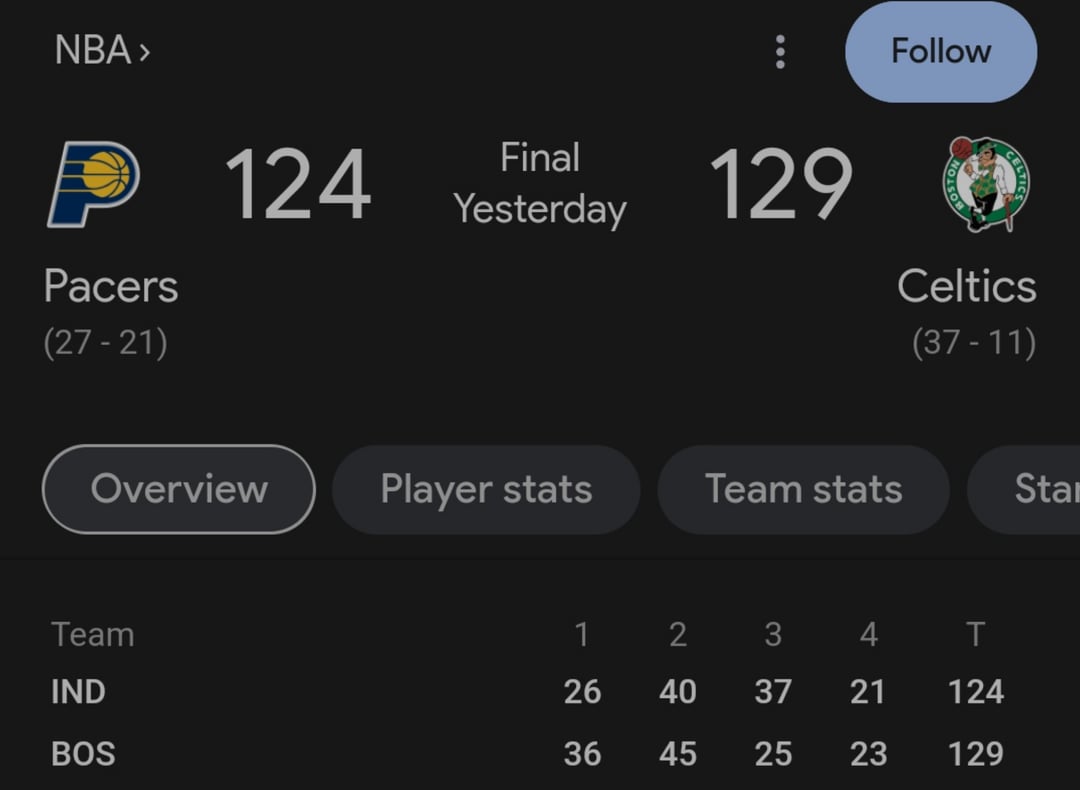The height and width of the screenshot is (790, 1080).
Task: Open the three-dot more options menu
Action: [780, 52]
